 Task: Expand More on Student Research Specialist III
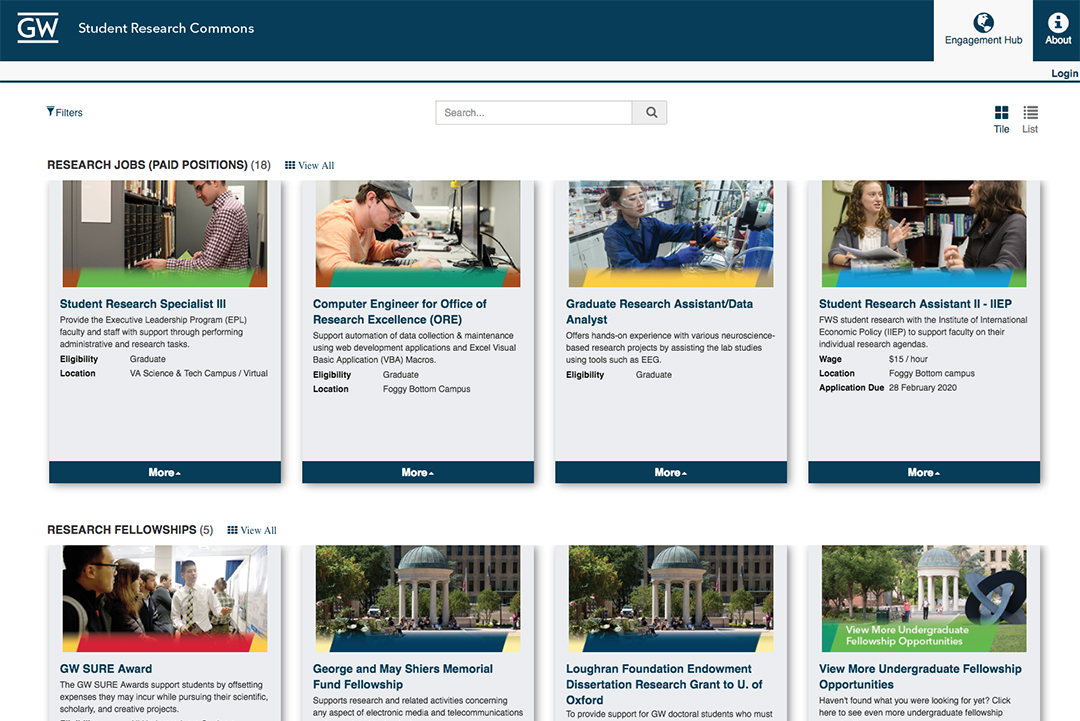(165, 472)
